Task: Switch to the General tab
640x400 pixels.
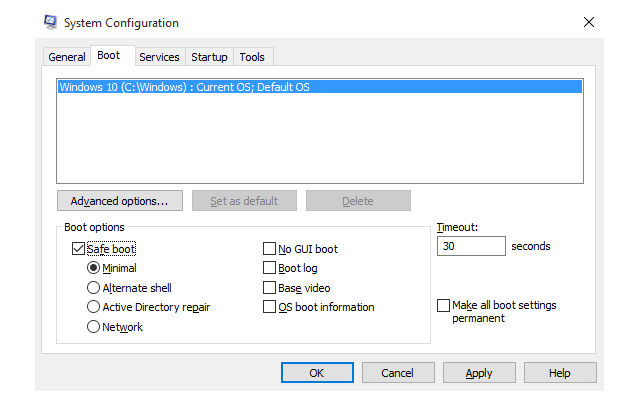Action: (x=67, y=57)
